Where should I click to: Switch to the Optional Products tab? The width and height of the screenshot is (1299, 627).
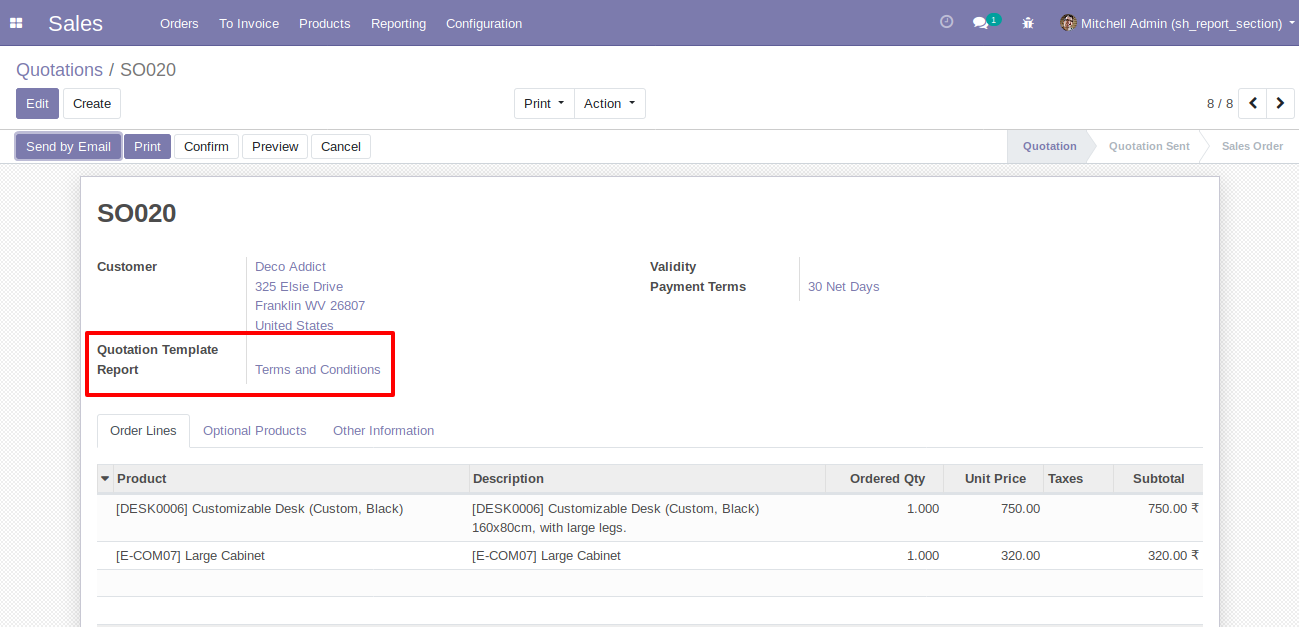click(x=255, y=431)
